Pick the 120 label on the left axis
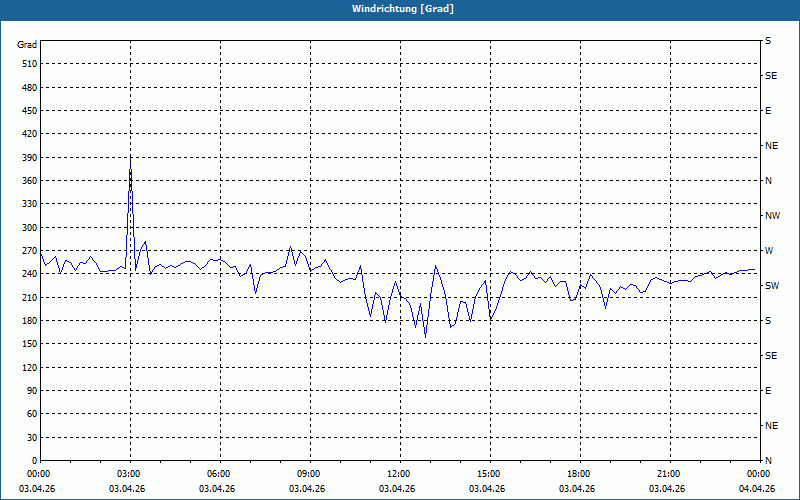800x500 pixels. (x=30, y=367)
